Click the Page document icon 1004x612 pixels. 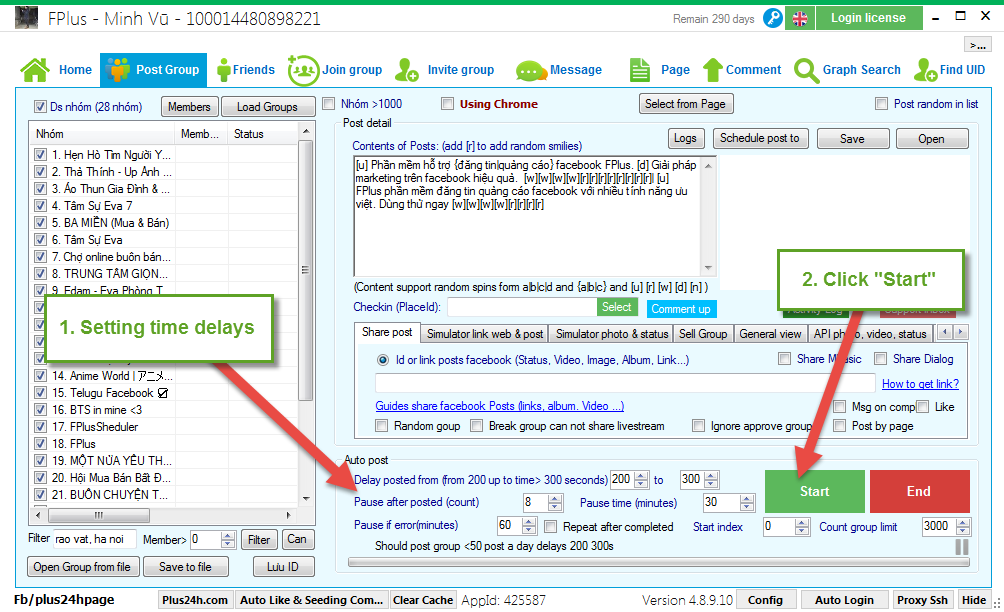640,70
